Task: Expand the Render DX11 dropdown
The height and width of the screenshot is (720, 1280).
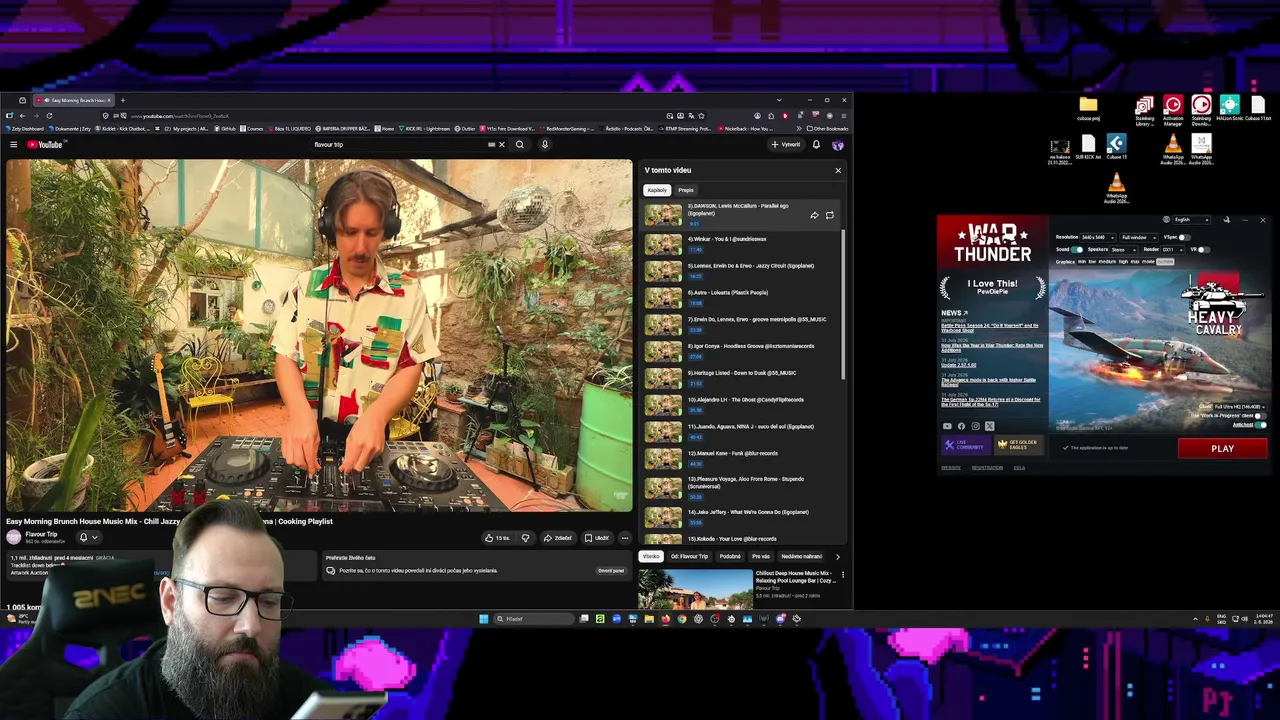Action: 1174,249
